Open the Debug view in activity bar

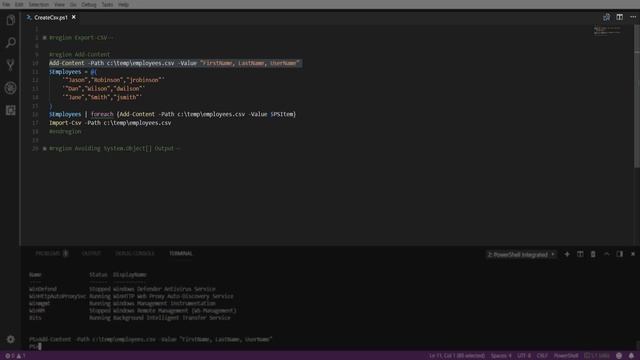click(x=11, y=88)
